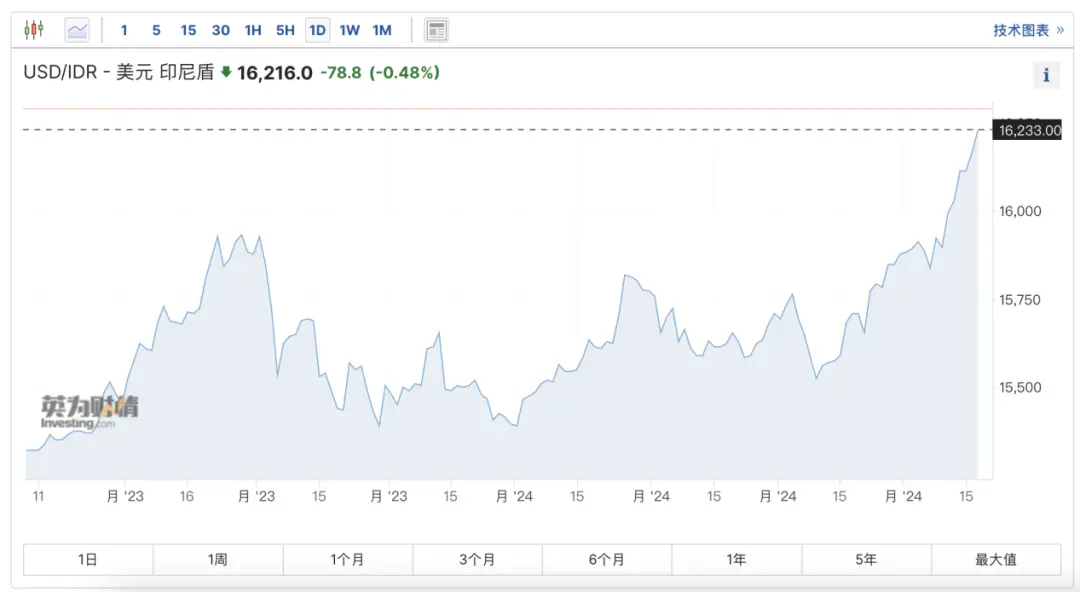Open 技术图表 technical chart link
Viewport: 1080px width, 592px height.
1028,30
